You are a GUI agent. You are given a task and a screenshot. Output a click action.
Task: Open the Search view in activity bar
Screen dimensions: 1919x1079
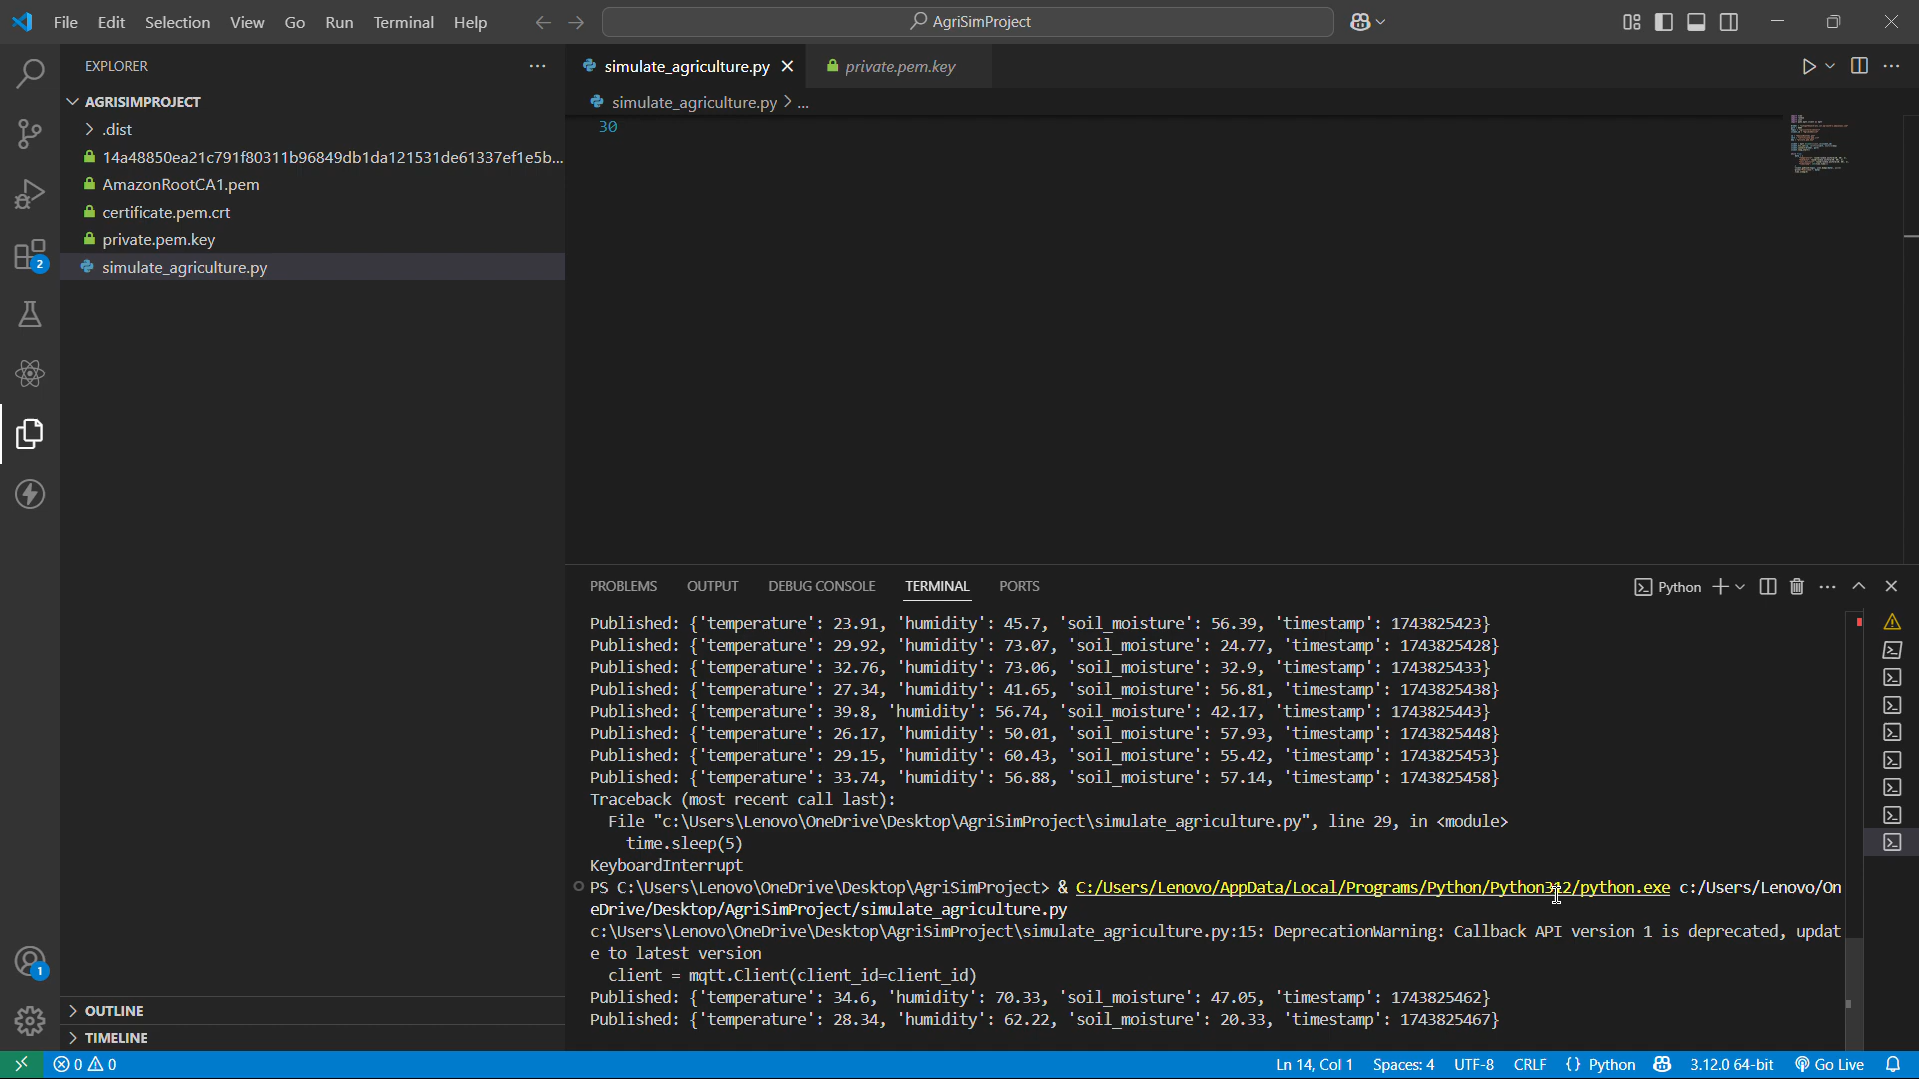click(30, 73)
